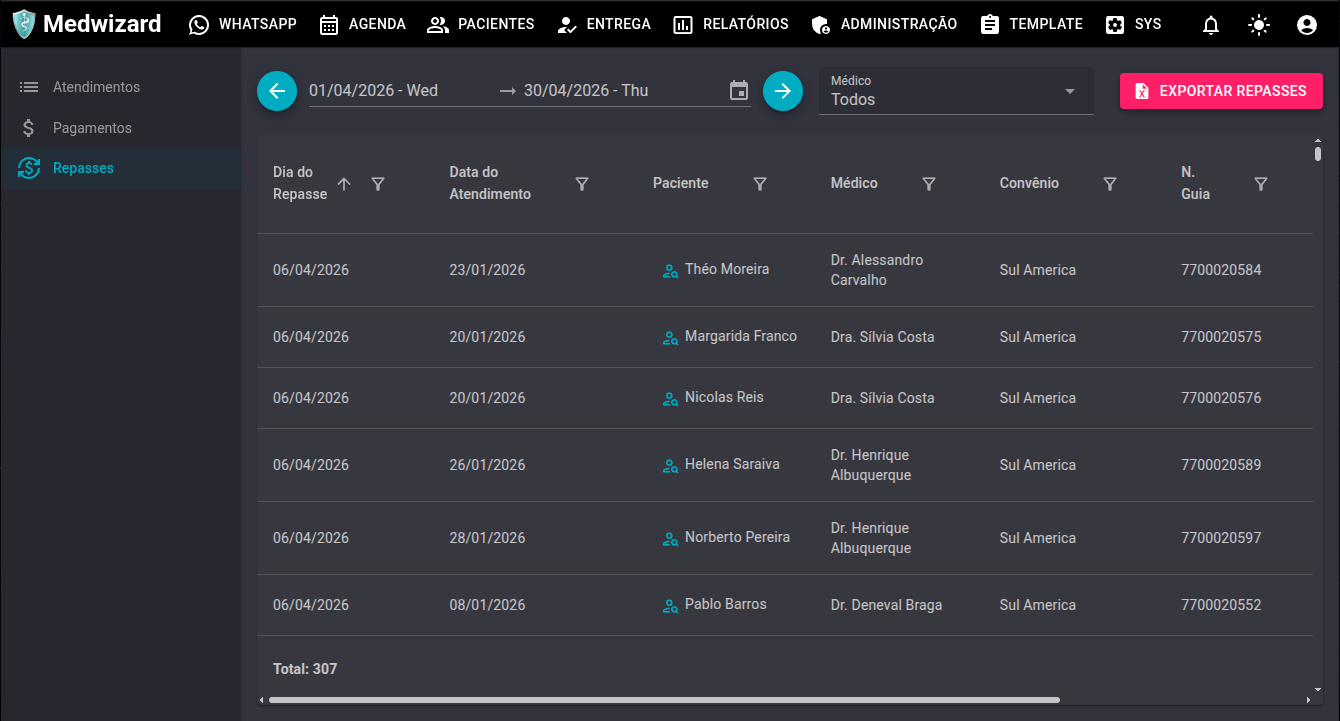
Task: Filter the Paciente column
Action: click(x=760, y=184)
